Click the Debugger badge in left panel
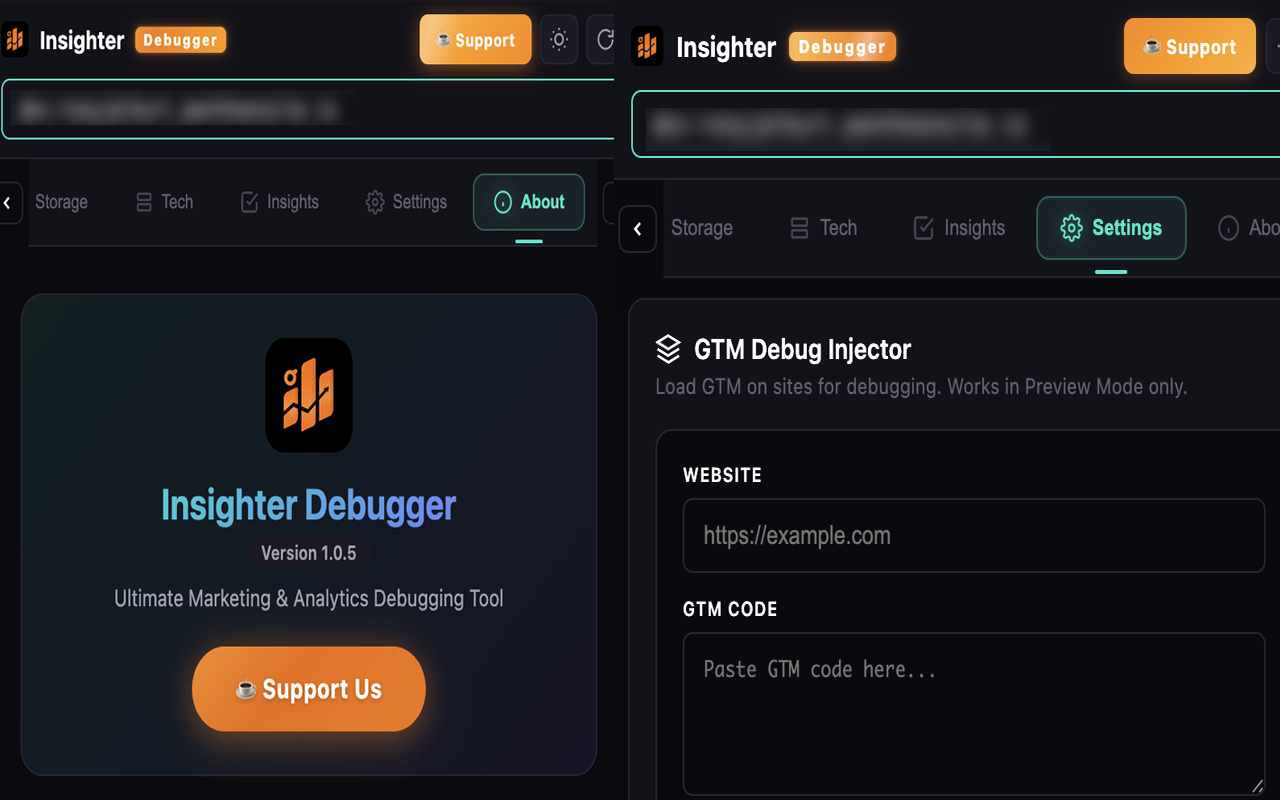 (x=180, y=40)
